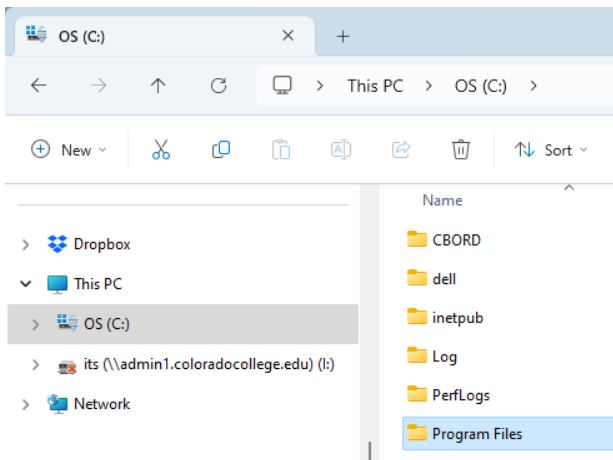The height and width of the screenshot is (460, 613).
Task: Select the inetpub folder
Action: click(458, 318)
